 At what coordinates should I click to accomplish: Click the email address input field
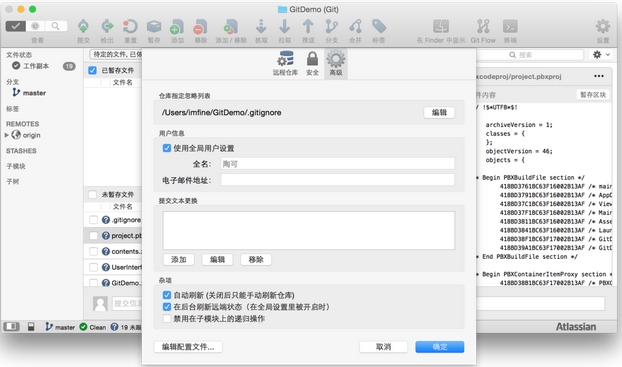click(338, 180)
